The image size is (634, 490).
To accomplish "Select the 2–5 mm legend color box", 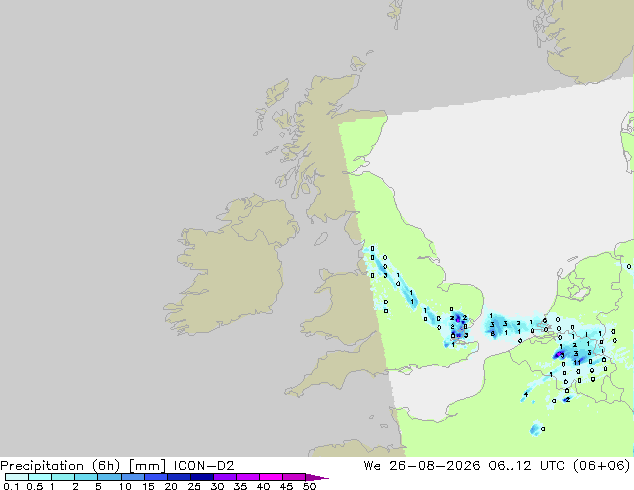I will (86, 477).
